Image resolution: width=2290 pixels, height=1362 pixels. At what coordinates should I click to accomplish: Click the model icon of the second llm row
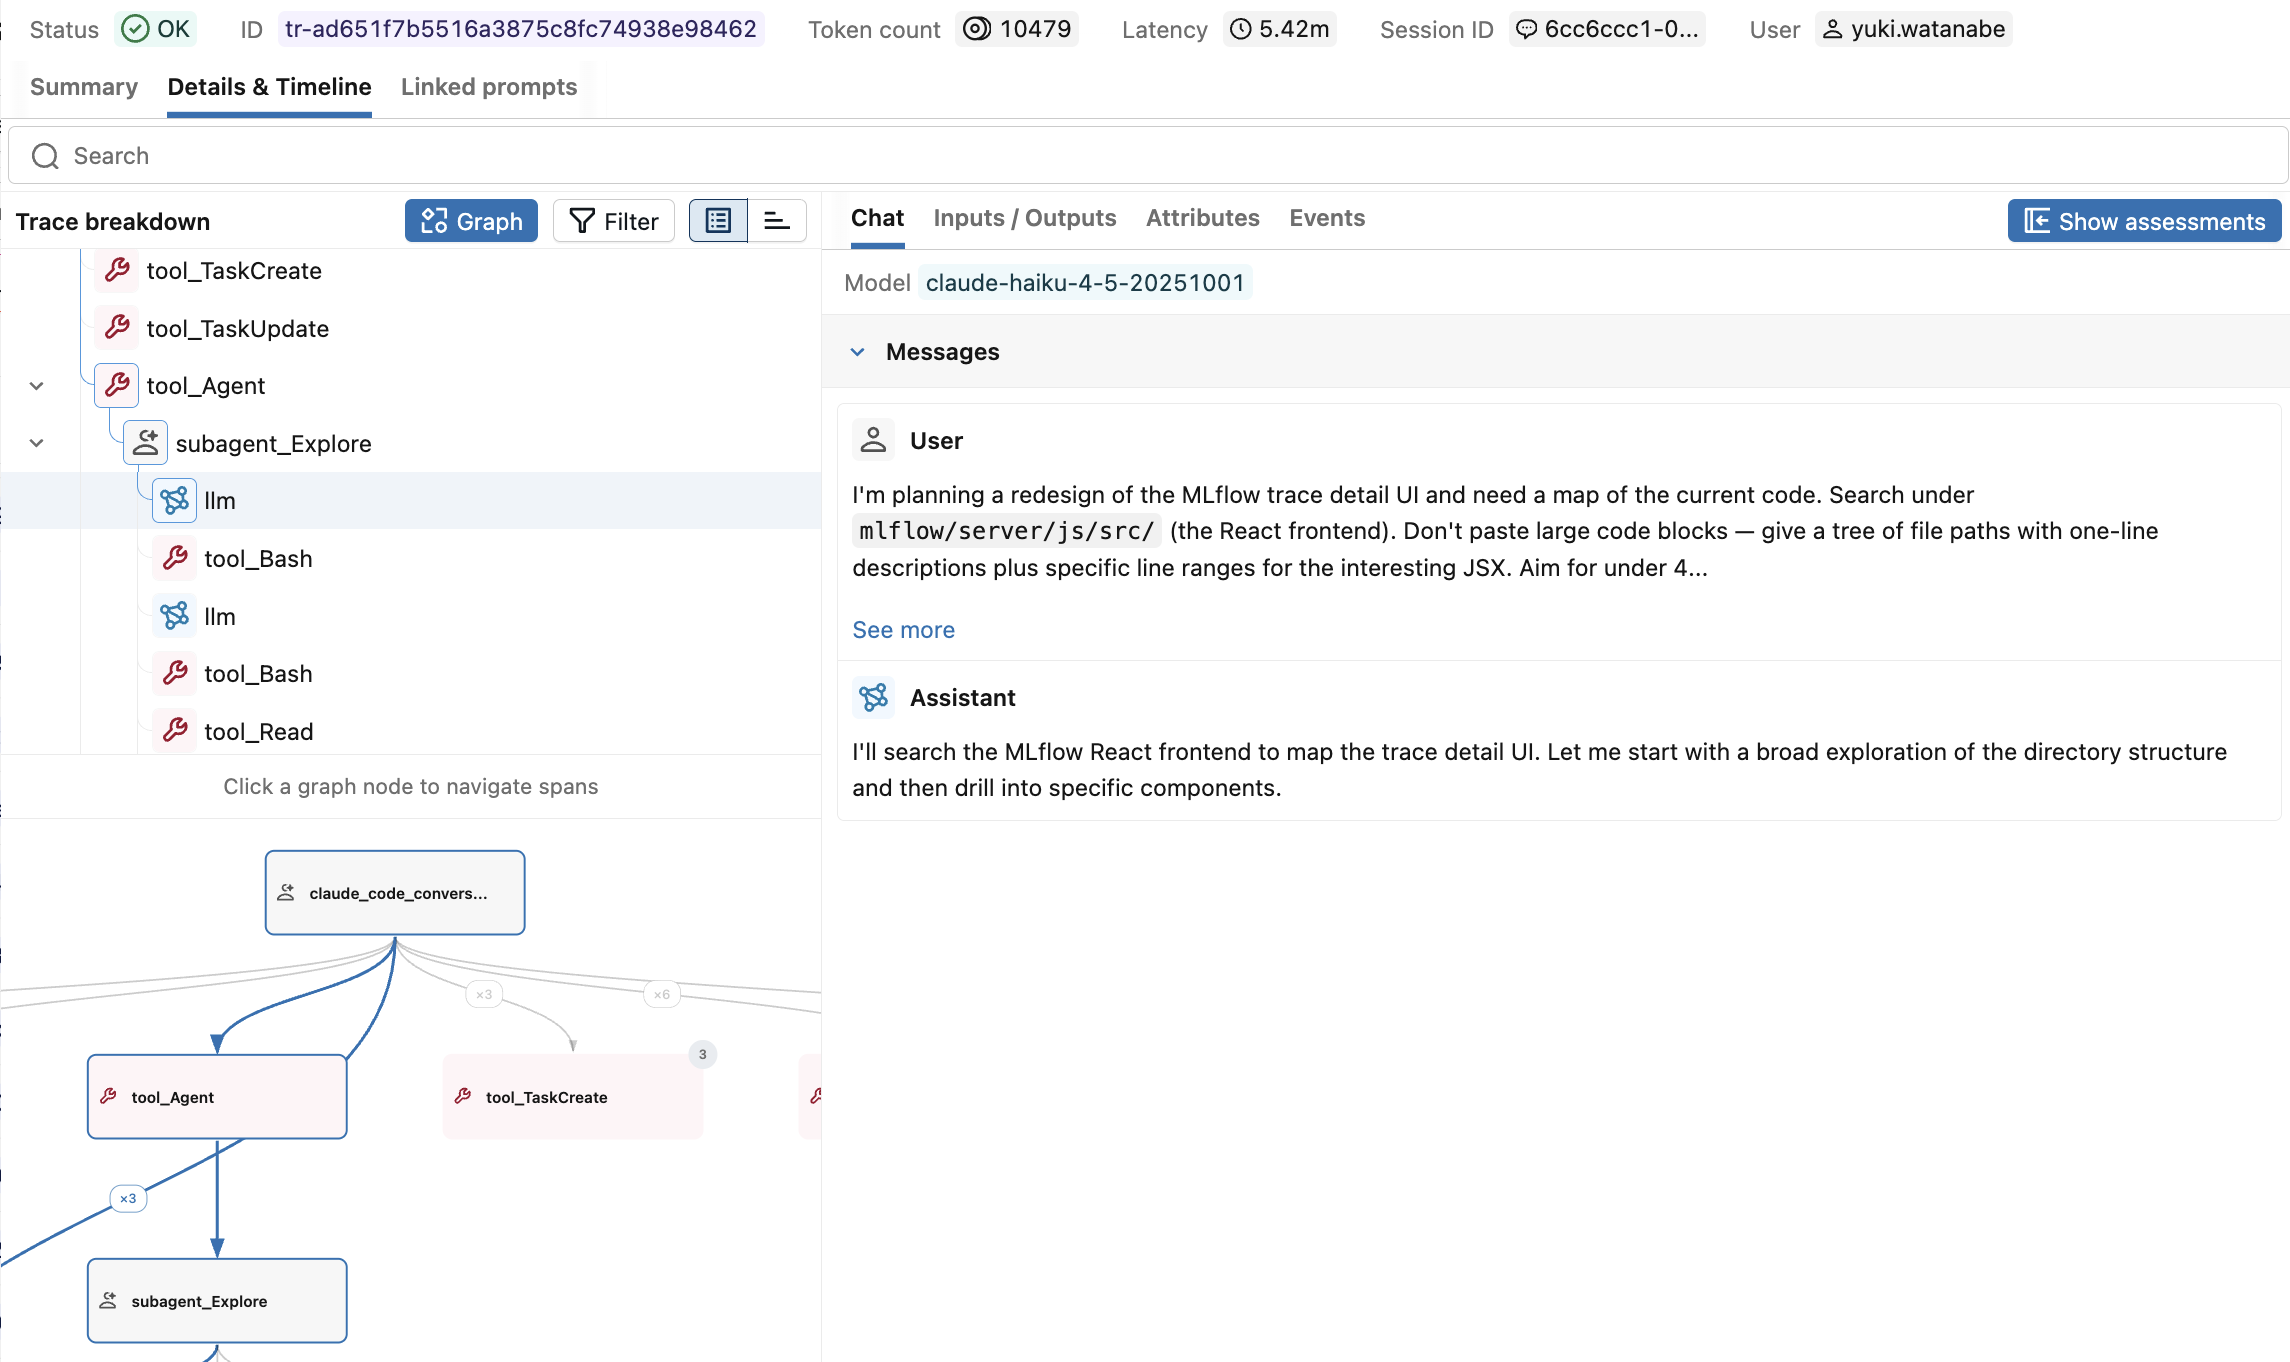(175, 616)
